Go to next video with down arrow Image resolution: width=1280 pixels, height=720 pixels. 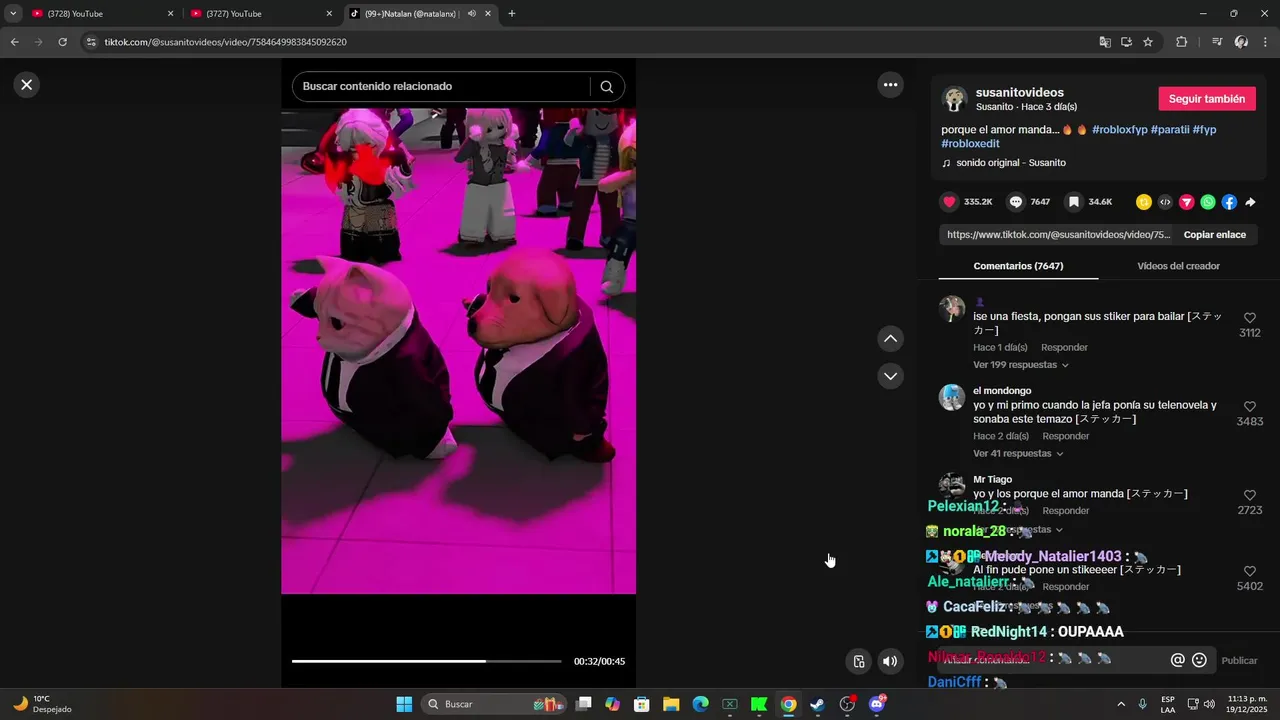[890, 376]
